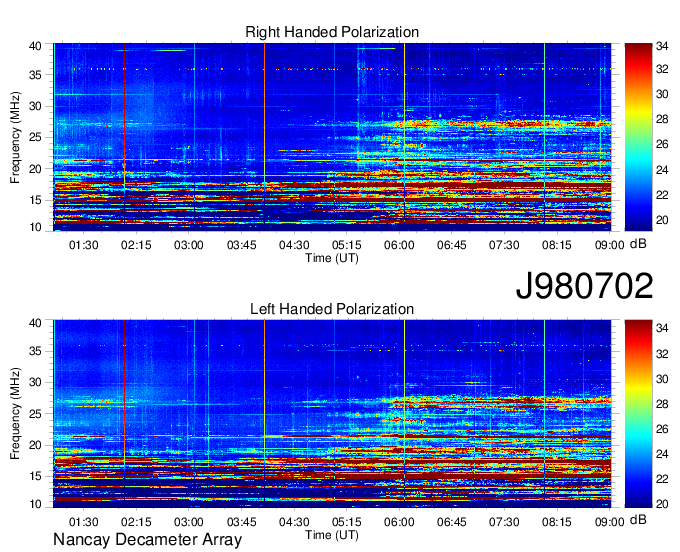680x552 pixels.
Task: Click the yellow vertical line in the left-handed spectrogram
Action: tap(404, 413)
